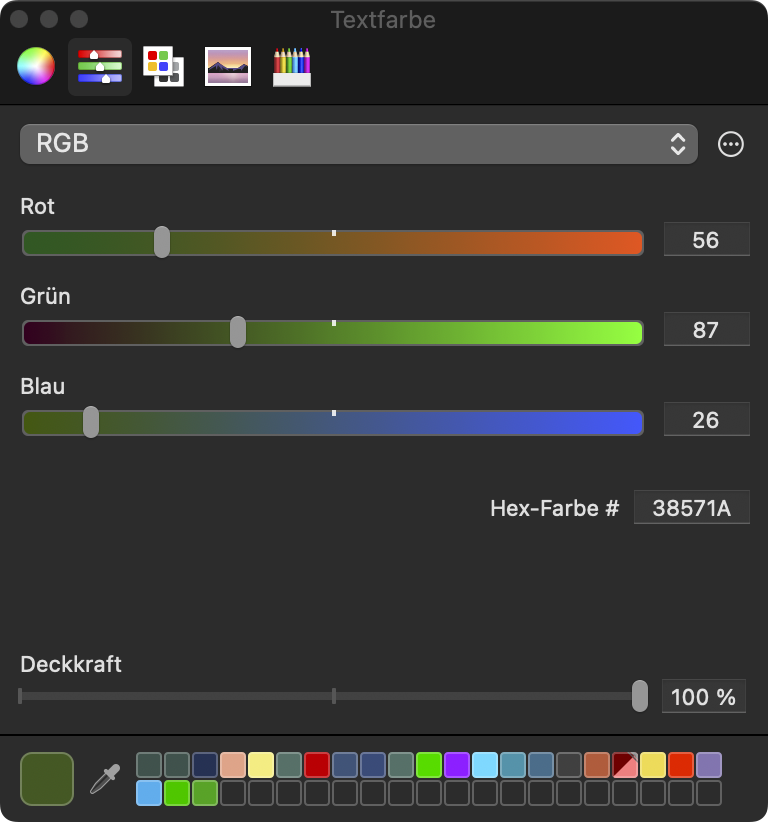Open the color wheel picker tab
Viewport: 768px width, 822px height.
36,67
